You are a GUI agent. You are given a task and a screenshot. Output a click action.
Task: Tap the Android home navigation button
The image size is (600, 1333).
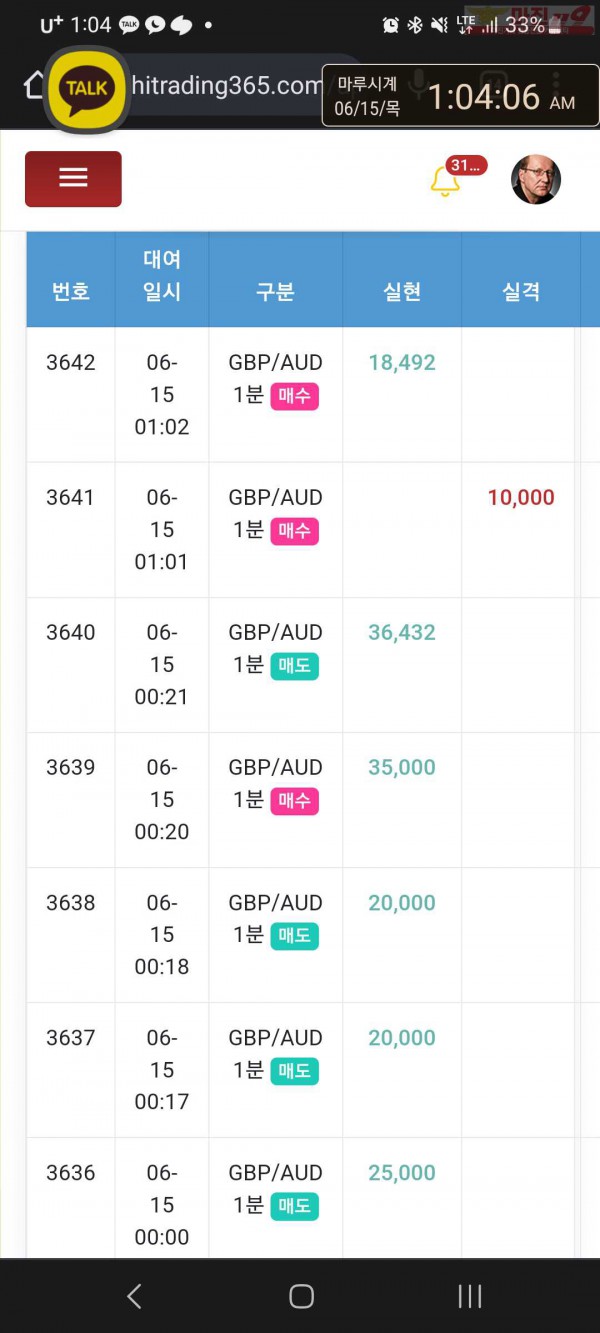(301, 1297)
